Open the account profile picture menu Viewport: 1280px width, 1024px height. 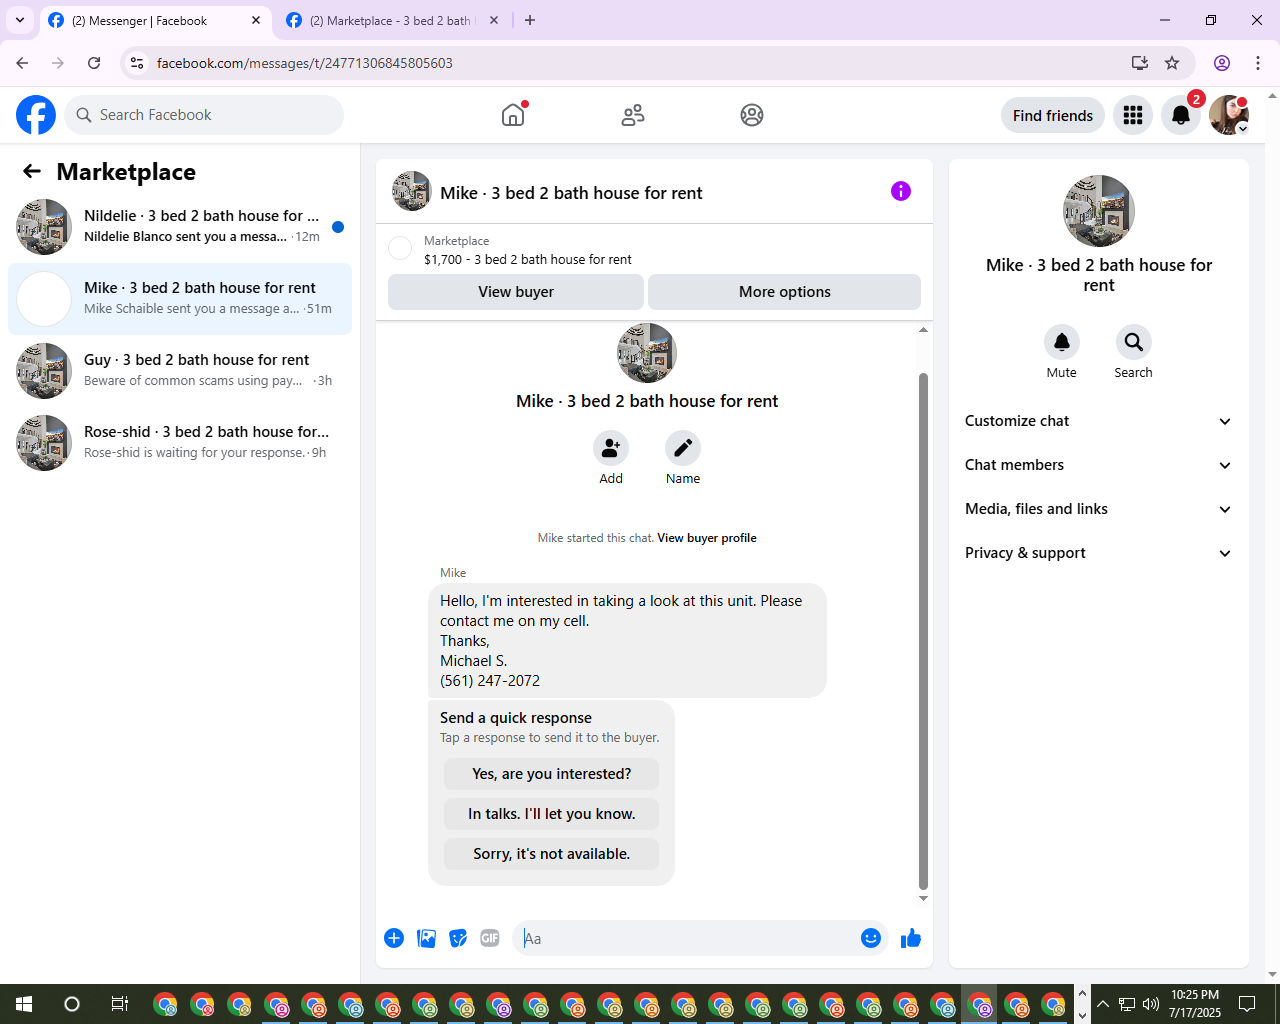(1229, 115)
